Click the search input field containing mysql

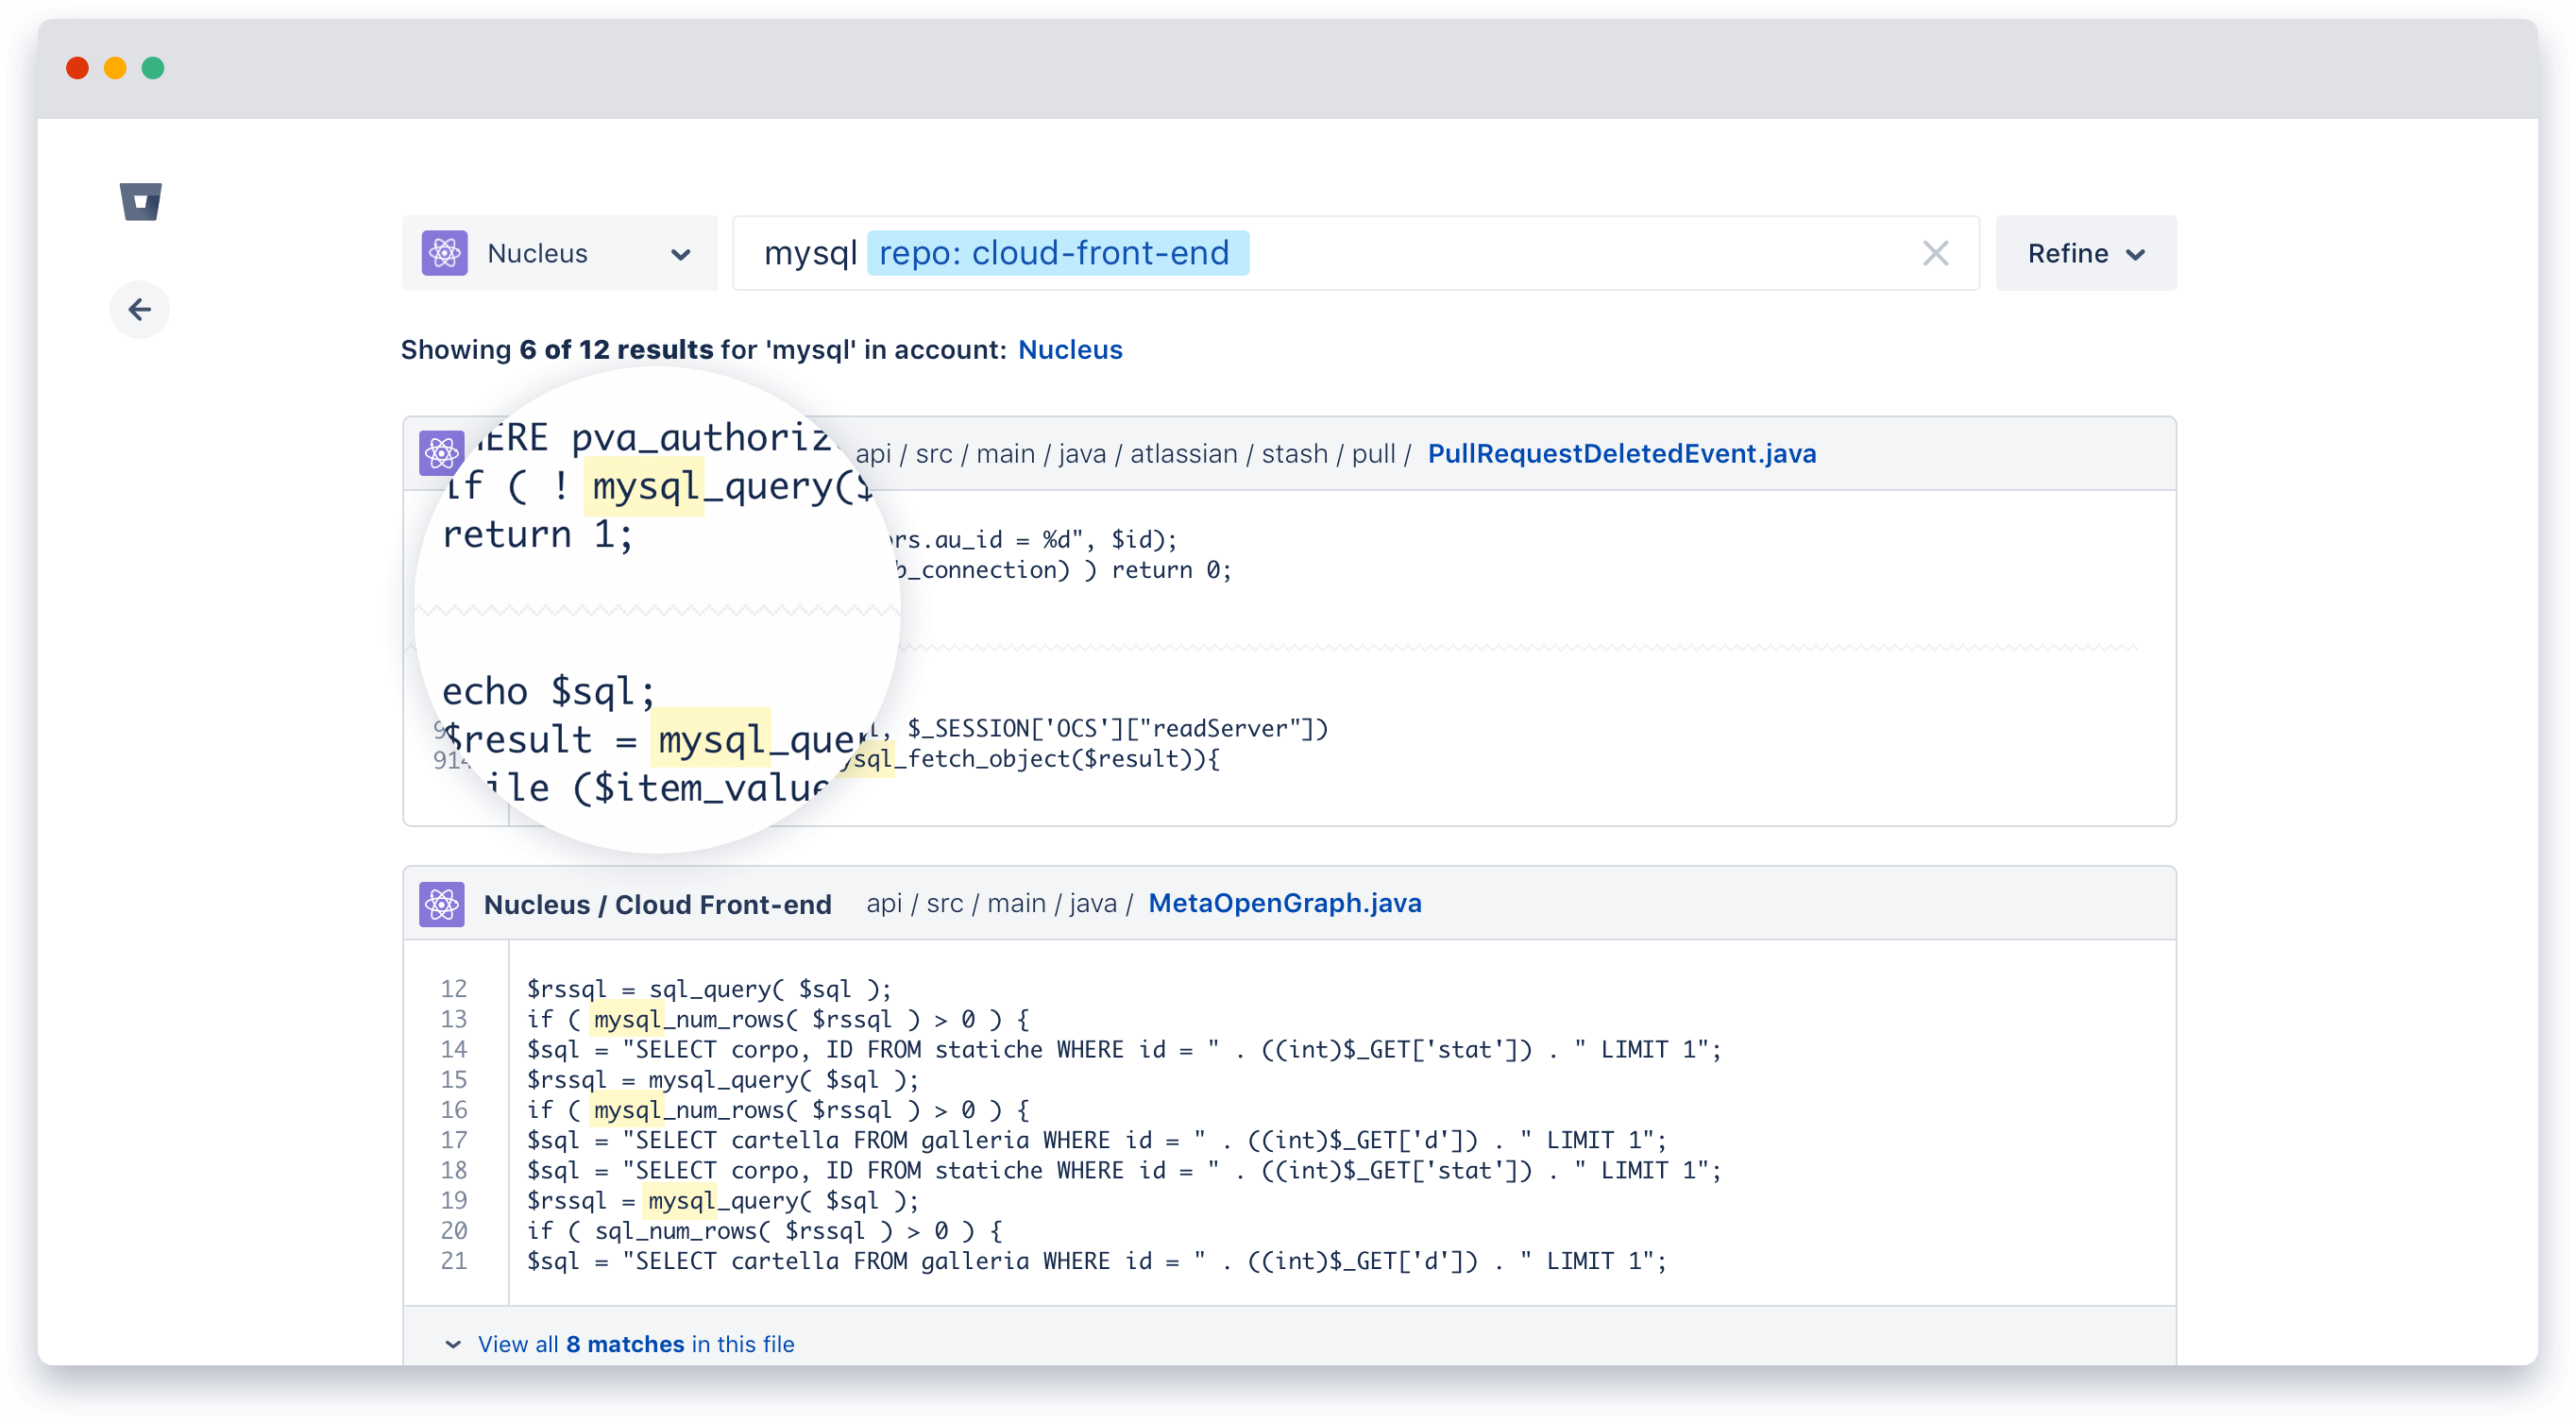click(1355, 253)
